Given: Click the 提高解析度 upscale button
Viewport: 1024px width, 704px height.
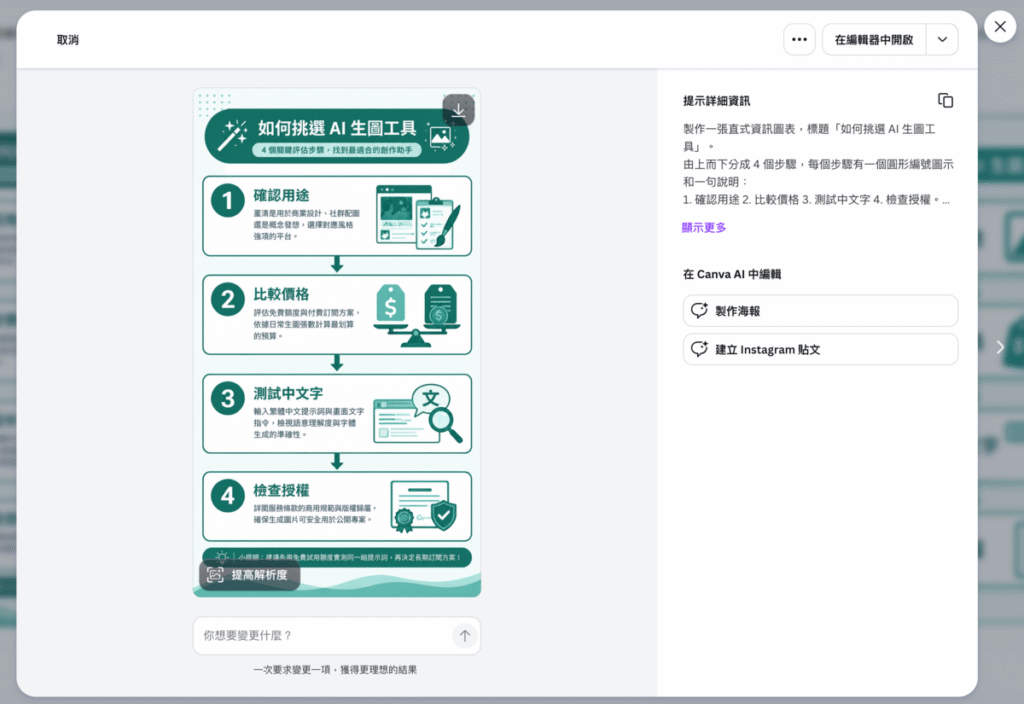Looking at the screenshot, I should [249, 575].
